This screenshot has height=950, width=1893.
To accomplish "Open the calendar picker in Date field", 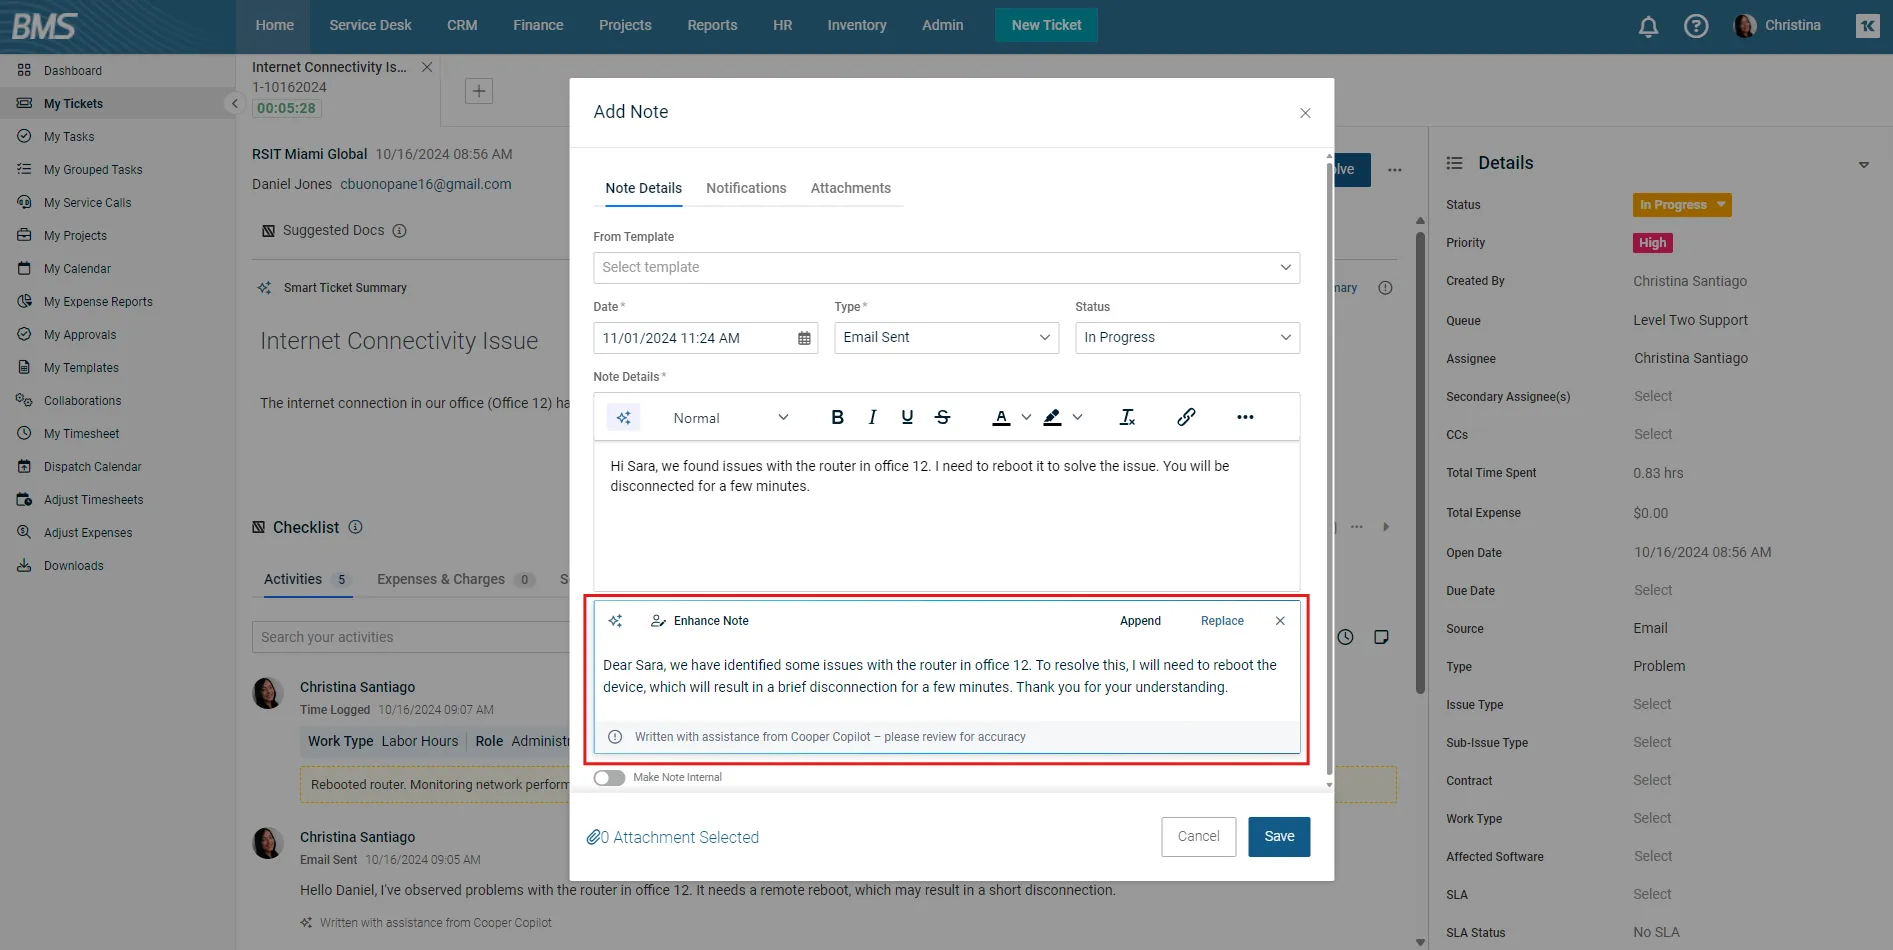I will pos(804,338).
